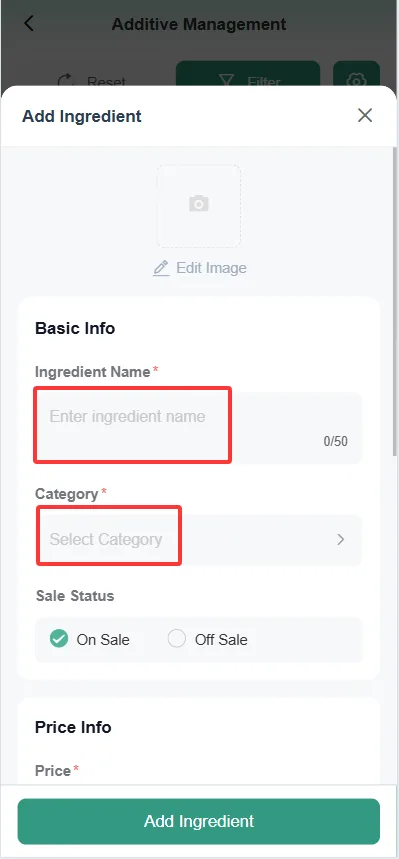Click the Price Info section heading
Image resolution: width=399 pixels, height=859 pixels.
[73, 727]
